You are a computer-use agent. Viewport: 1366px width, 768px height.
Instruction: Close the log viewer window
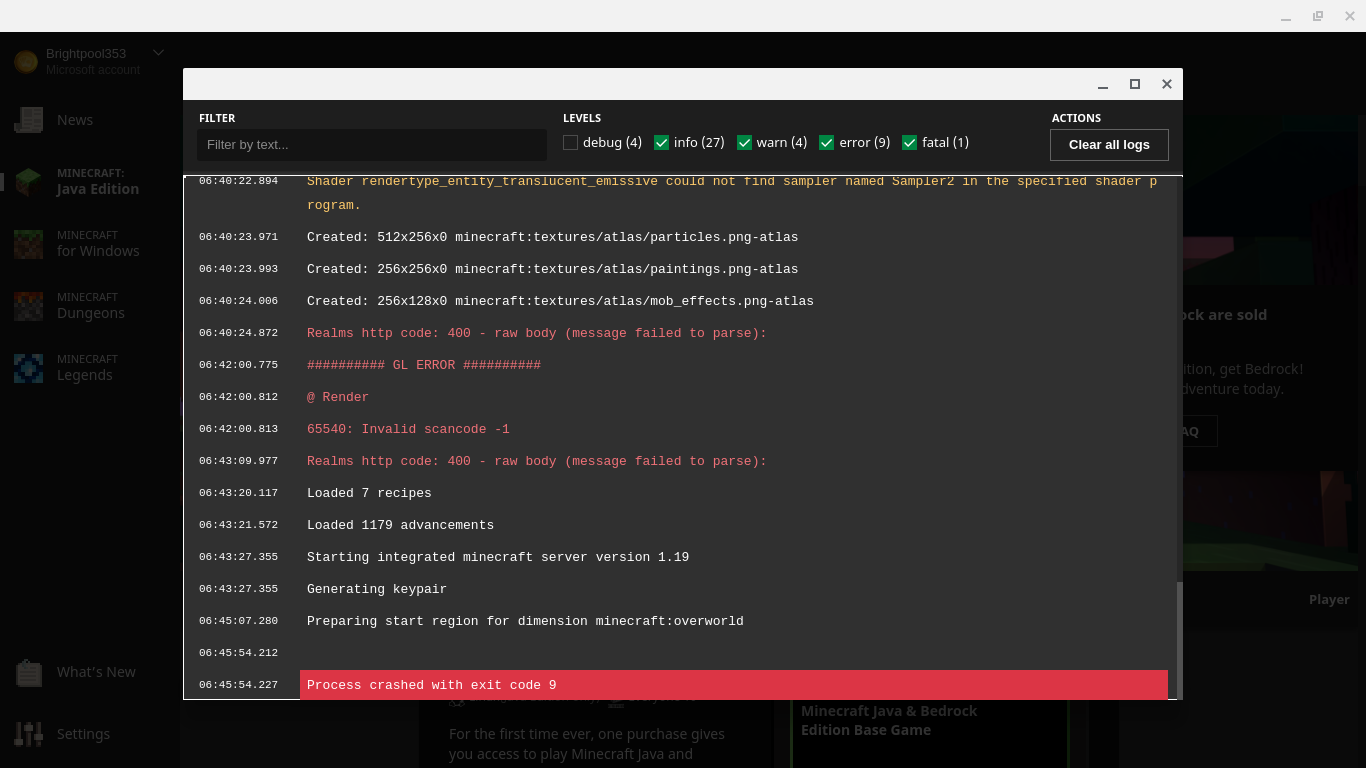pyautogui.click(x=1167, y=84)
